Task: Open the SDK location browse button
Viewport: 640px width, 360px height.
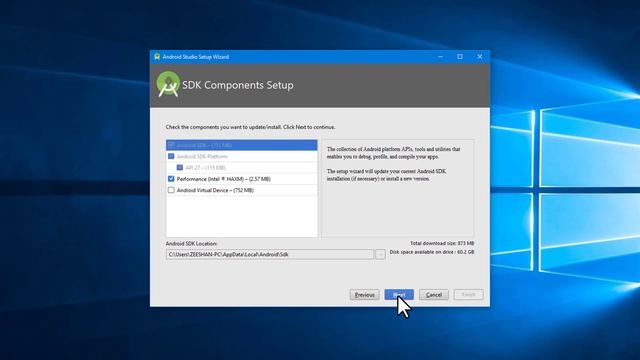Action: [x=380, y=254]
